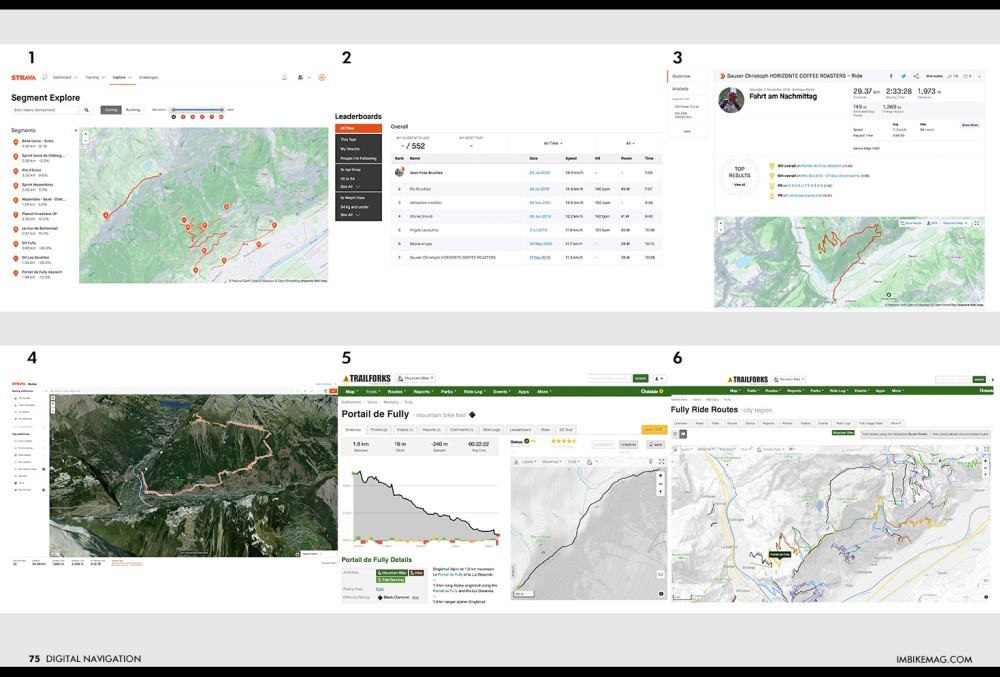1000x677 pixels.
Task: Choose the This Year leaderboard filter
Action: (x=348, y=139)
